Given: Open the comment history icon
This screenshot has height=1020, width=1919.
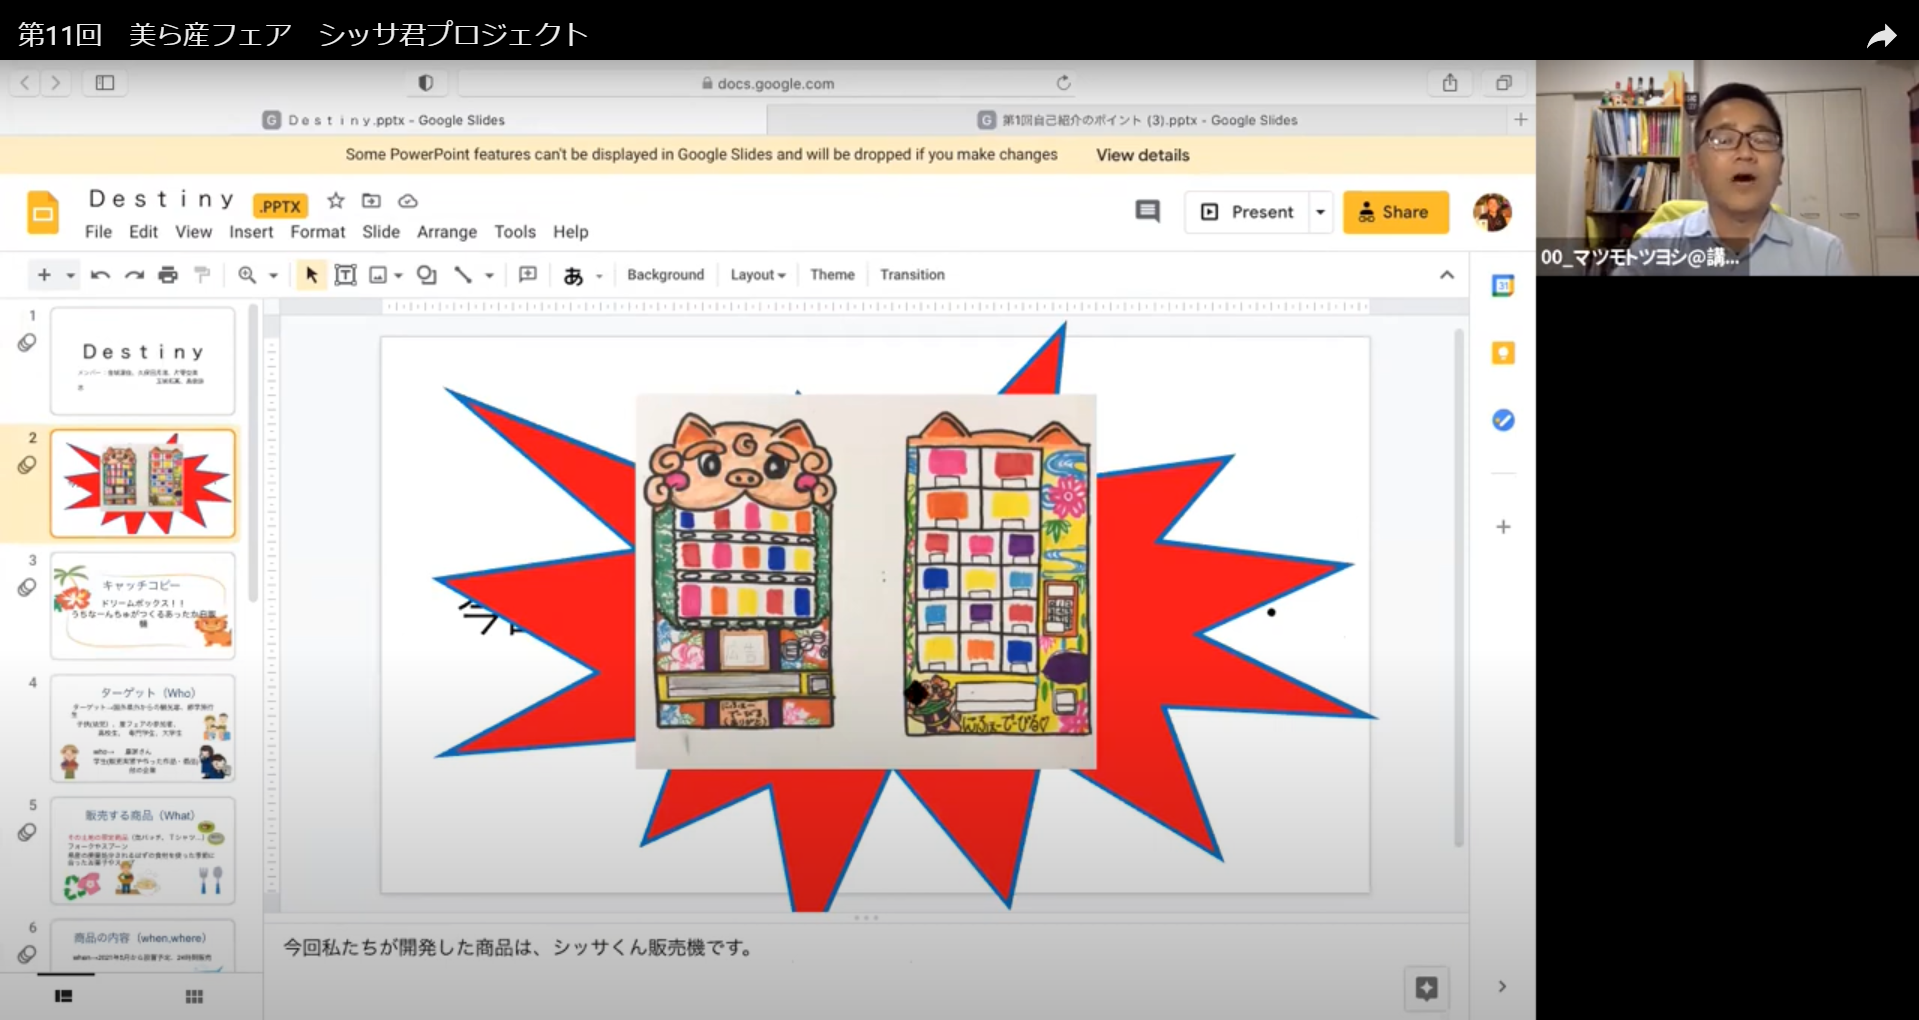Looking at the screenshot, I should click(1148, 212).
